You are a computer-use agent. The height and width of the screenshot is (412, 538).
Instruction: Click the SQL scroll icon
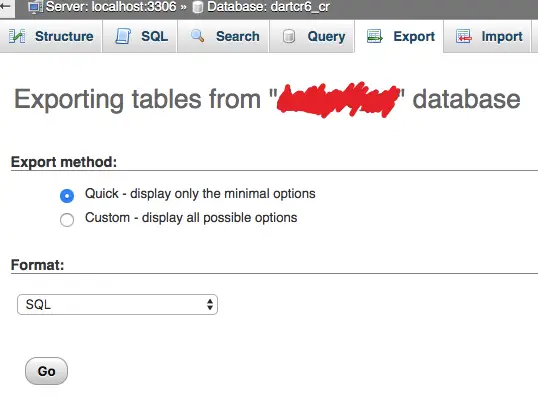click(123, 36)
